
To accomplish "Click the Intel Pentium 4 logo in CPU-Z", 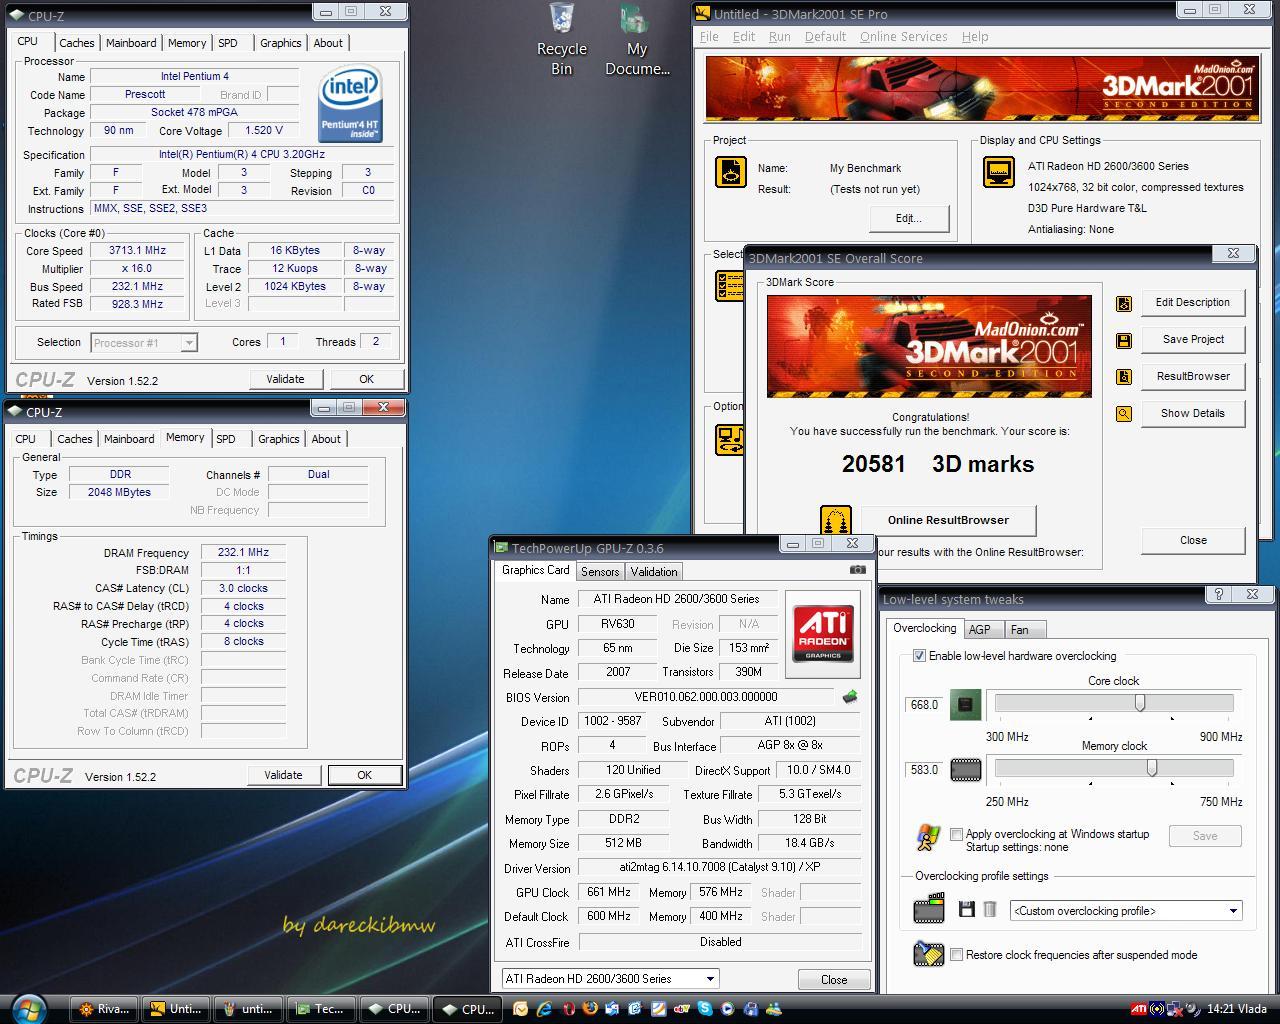I will point(350,103).
